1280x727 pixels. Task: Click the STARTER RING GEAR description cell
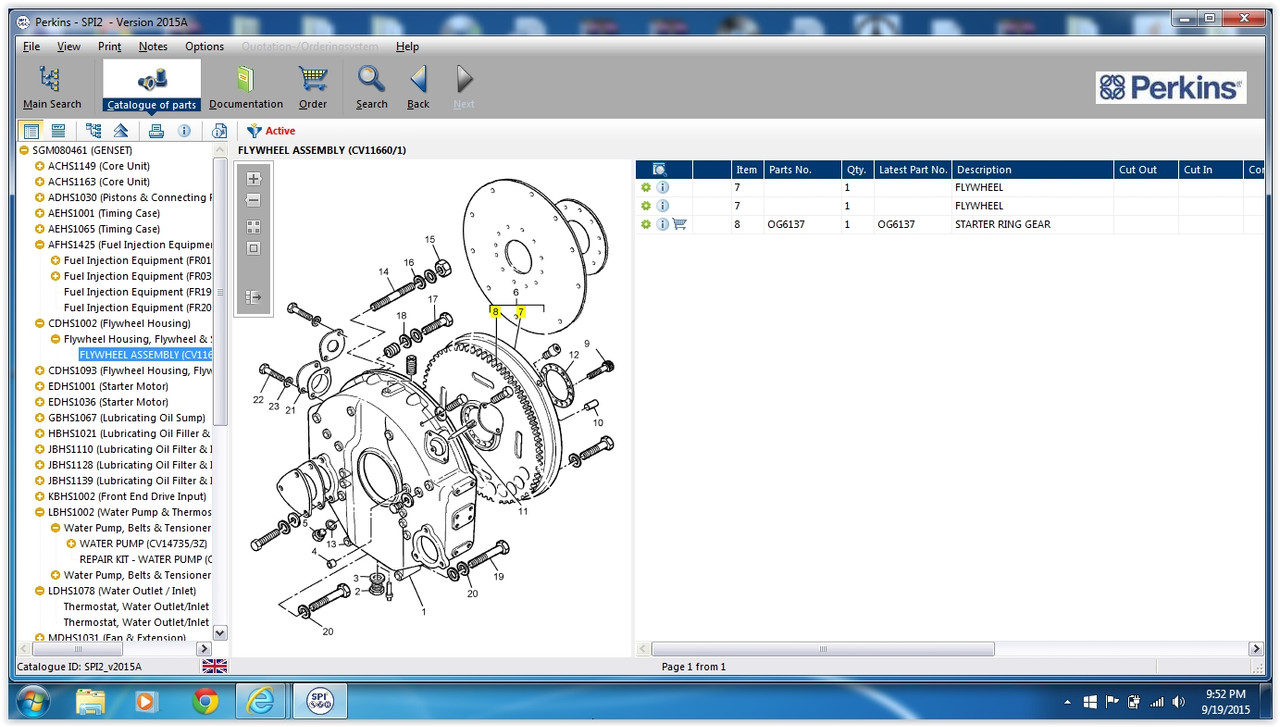1033,224
